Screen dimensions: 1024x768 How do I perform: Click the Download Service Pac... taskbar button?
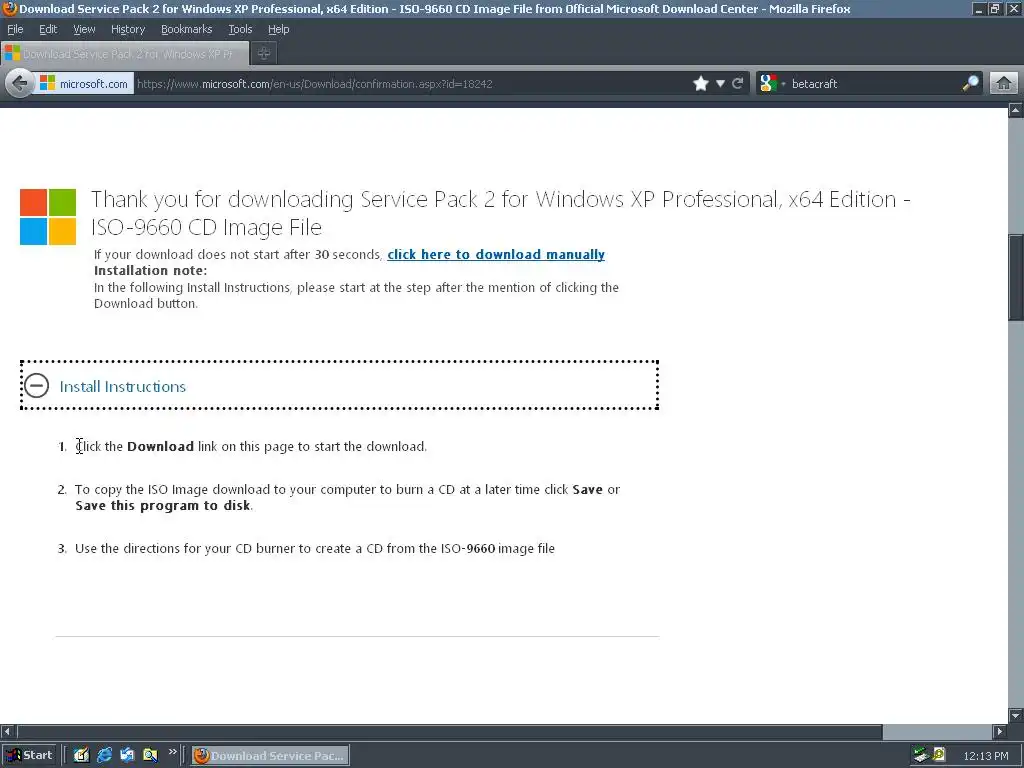pyautogui.click(x=270, y=756)
